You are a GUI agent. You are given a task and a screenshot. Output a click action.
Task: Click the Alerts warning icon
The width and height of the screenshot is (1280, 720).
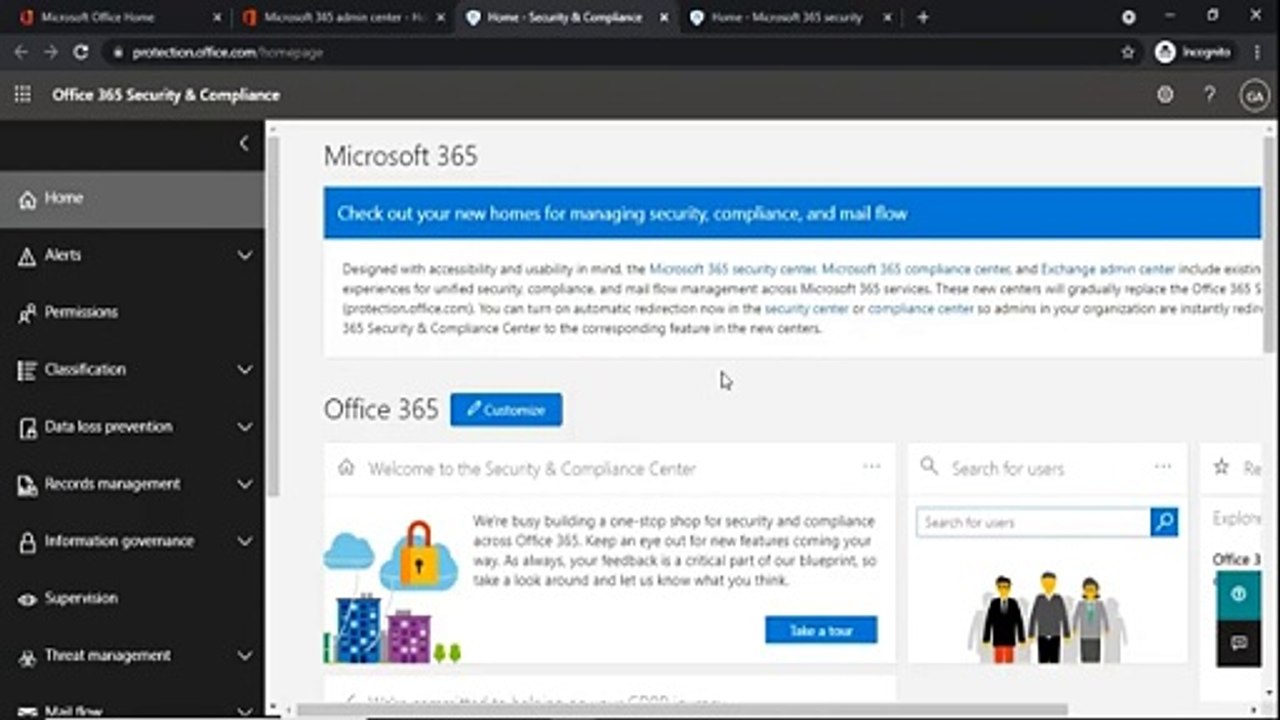27,256
